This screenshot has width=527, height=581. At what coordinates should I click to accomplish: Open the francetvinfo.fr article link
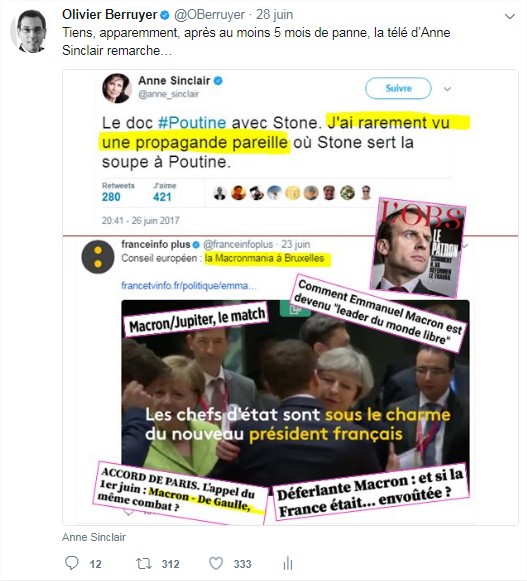tap(189, 286)
